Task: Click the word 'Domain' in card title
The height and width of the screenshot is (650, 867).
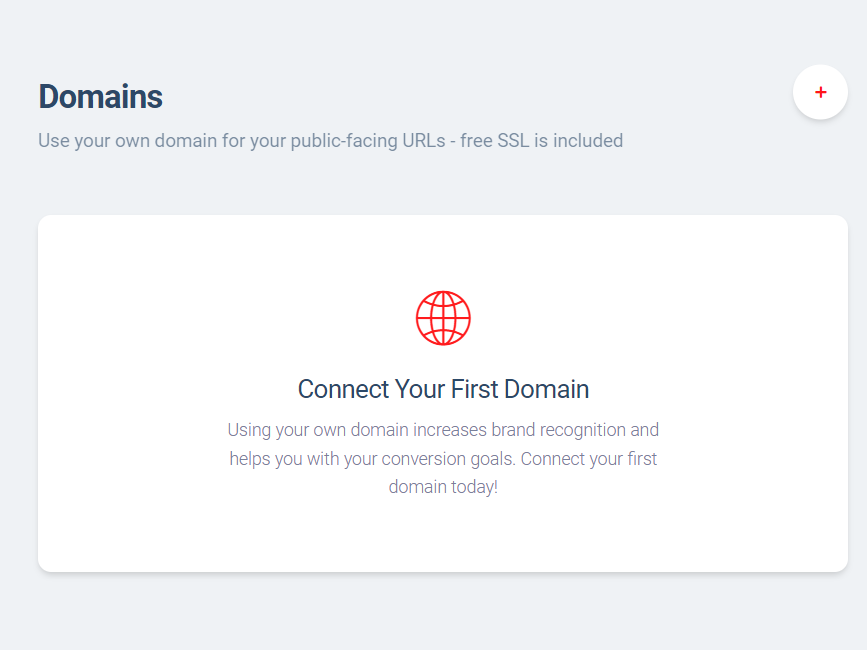Action: point(546,389)
